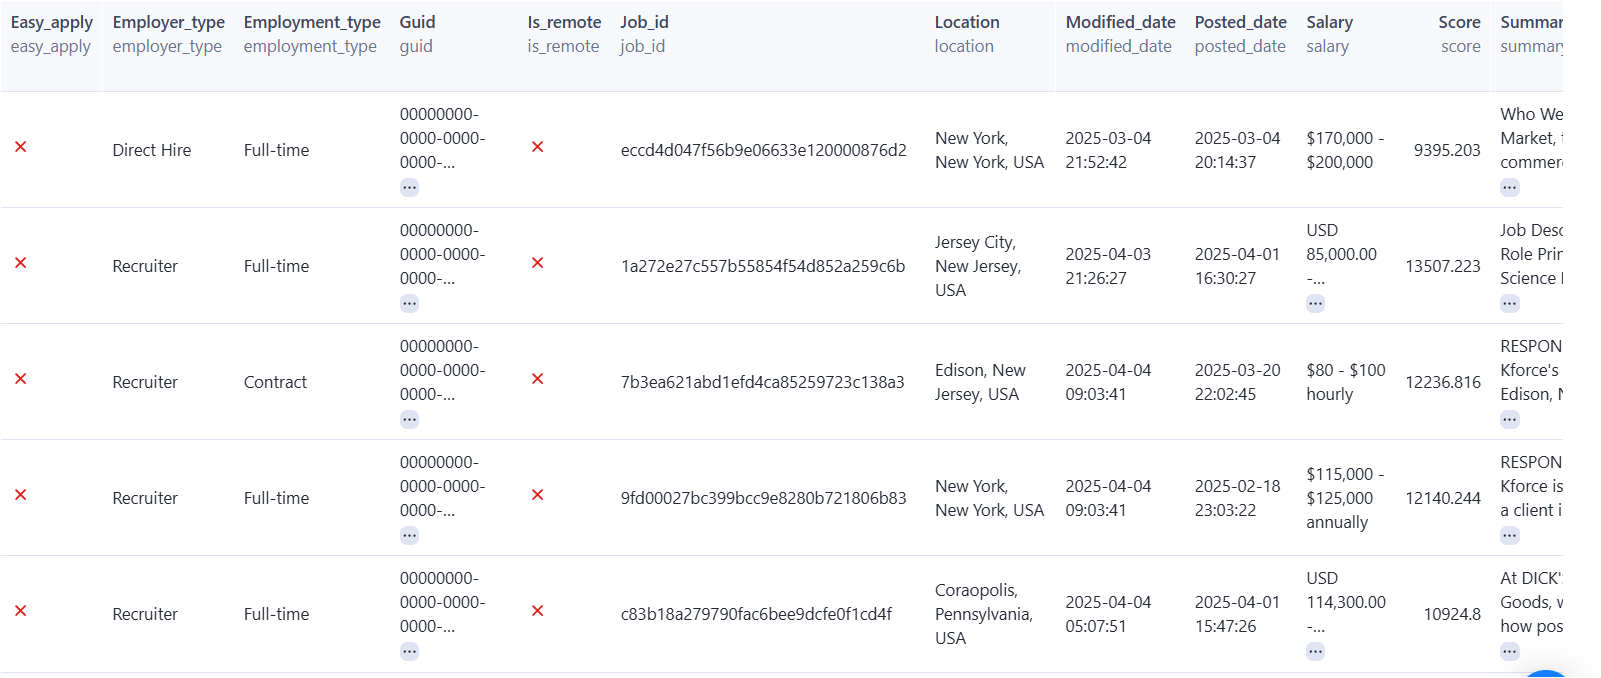Screen dimensions: 1601x678
Task: Click the Is_remote X in the Edison Contract row
Action: click(x=538, y=379)
